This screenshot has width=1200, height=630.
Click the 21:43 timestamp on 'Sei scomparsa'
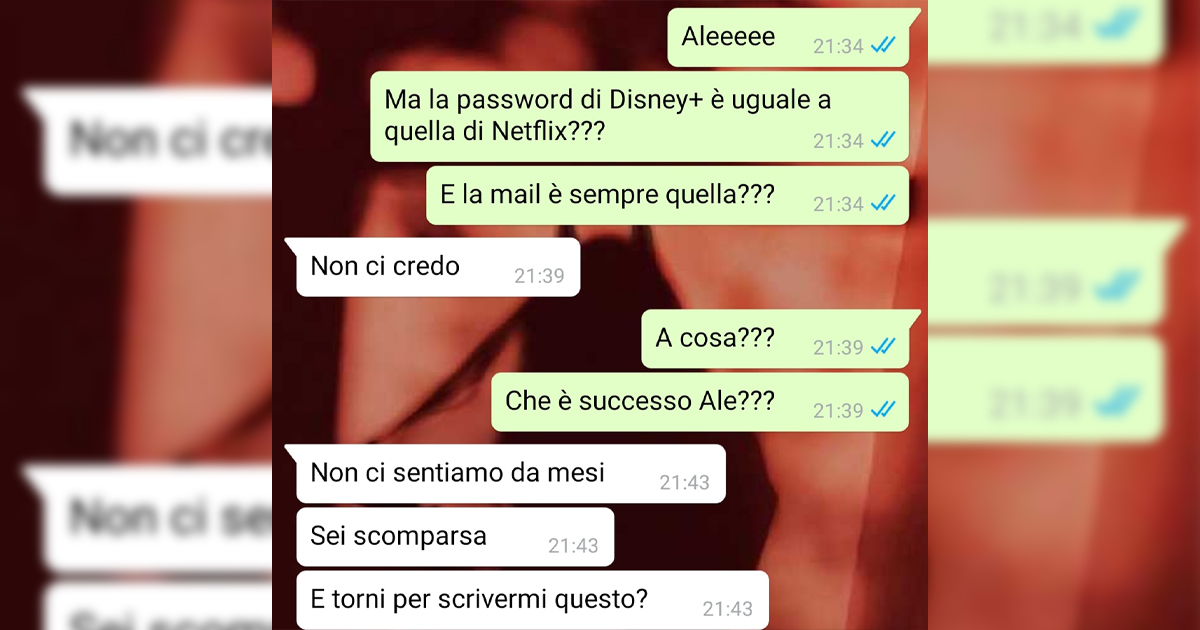point(573,546)
